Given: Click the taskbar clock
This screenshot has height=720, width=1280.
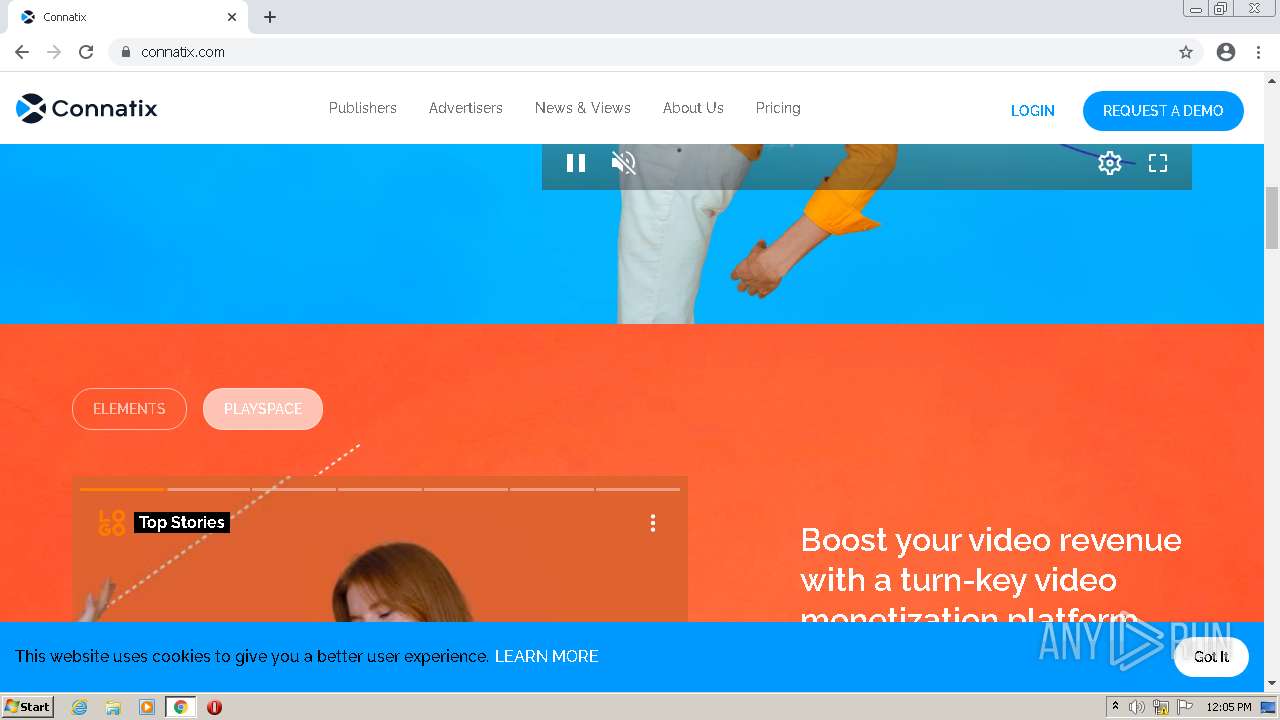Looking at the screenshot, I should tap(1229, 707).
